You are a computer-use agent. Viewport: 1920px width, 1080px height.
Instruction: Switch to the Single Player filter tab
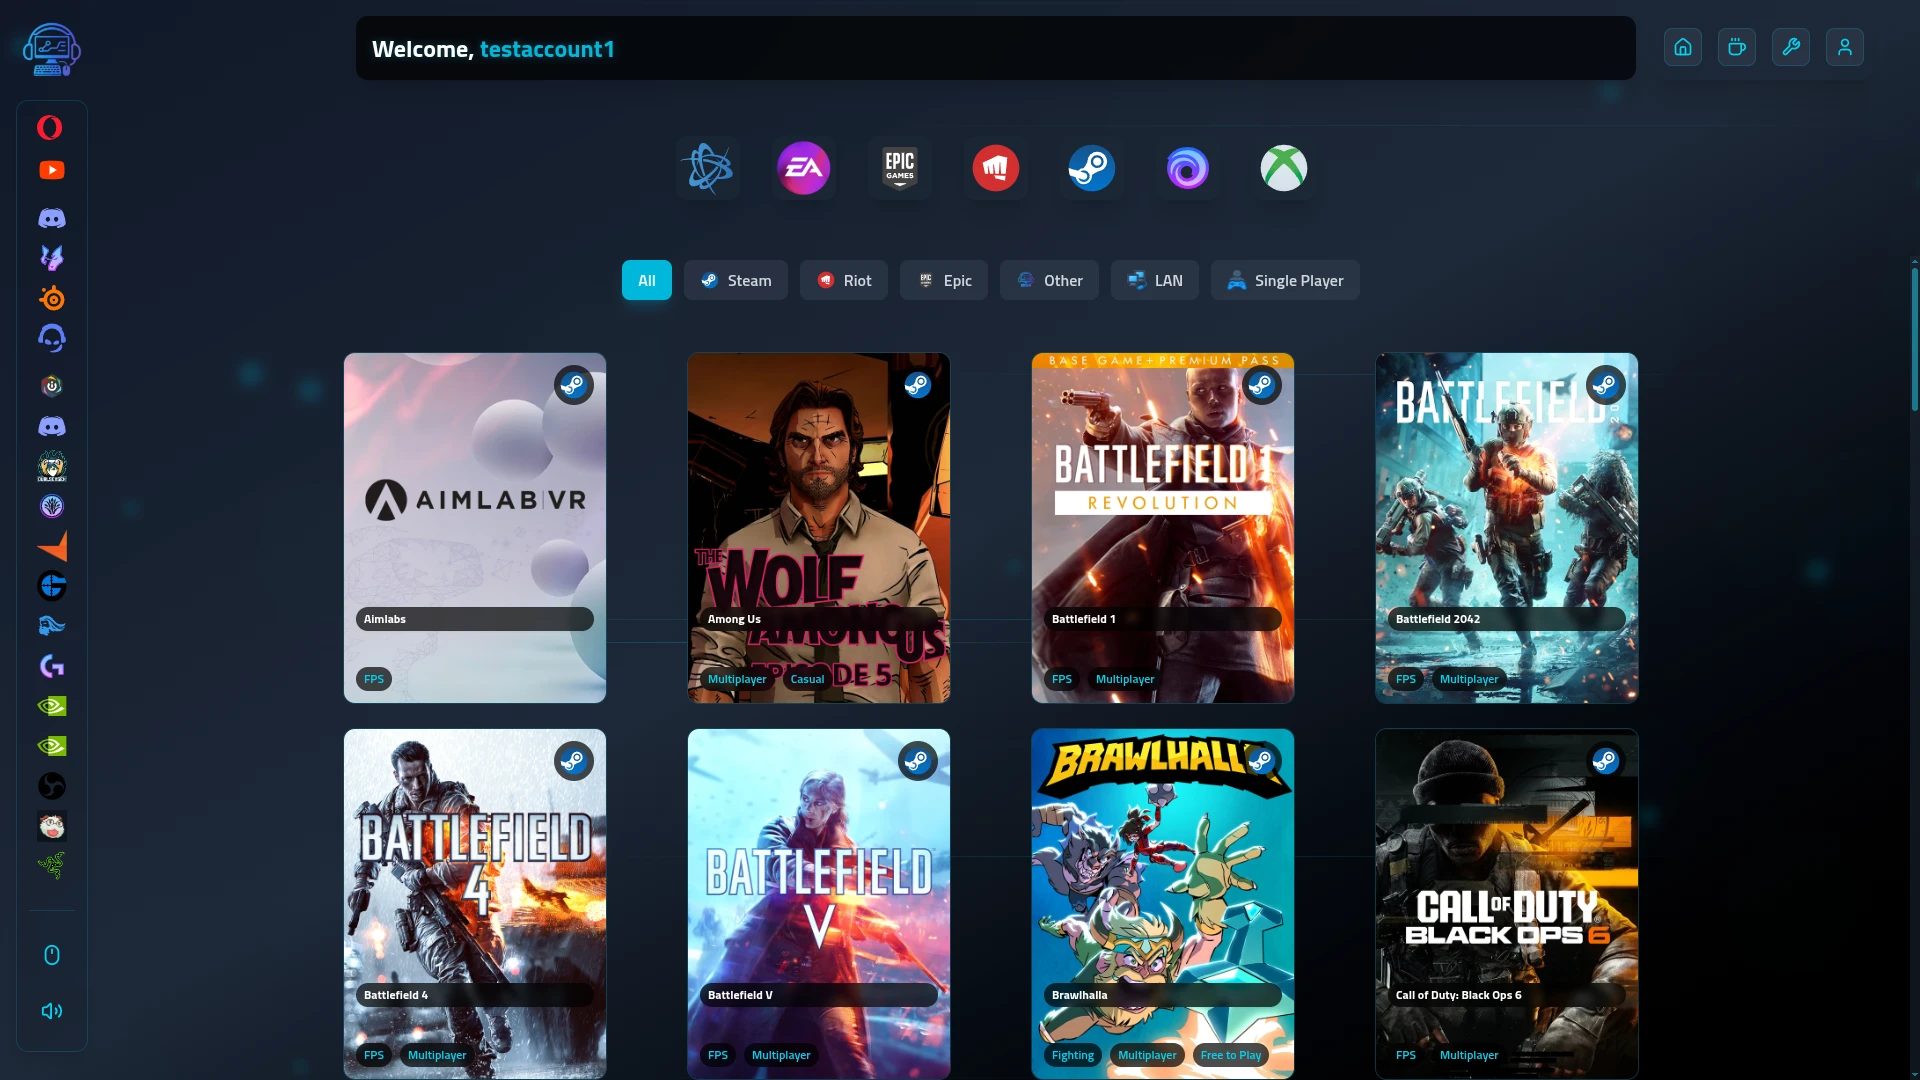pyautogui.click(x=1284, y=280)
